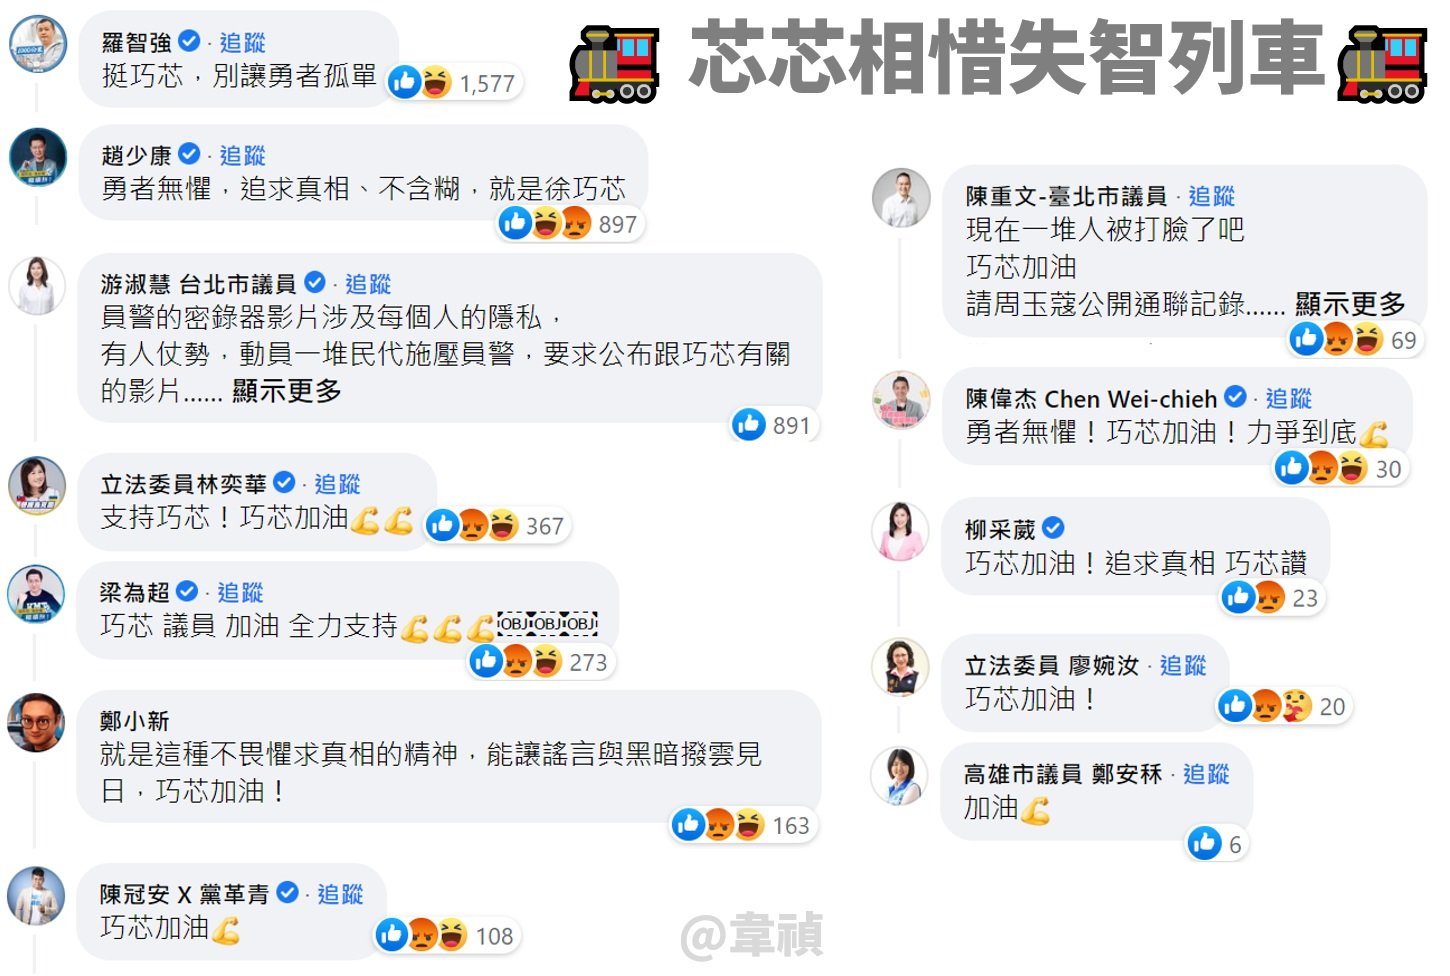
Task: Open reactions count 1,577 on 羅智強's comment
Action: [x=454, y=82]
